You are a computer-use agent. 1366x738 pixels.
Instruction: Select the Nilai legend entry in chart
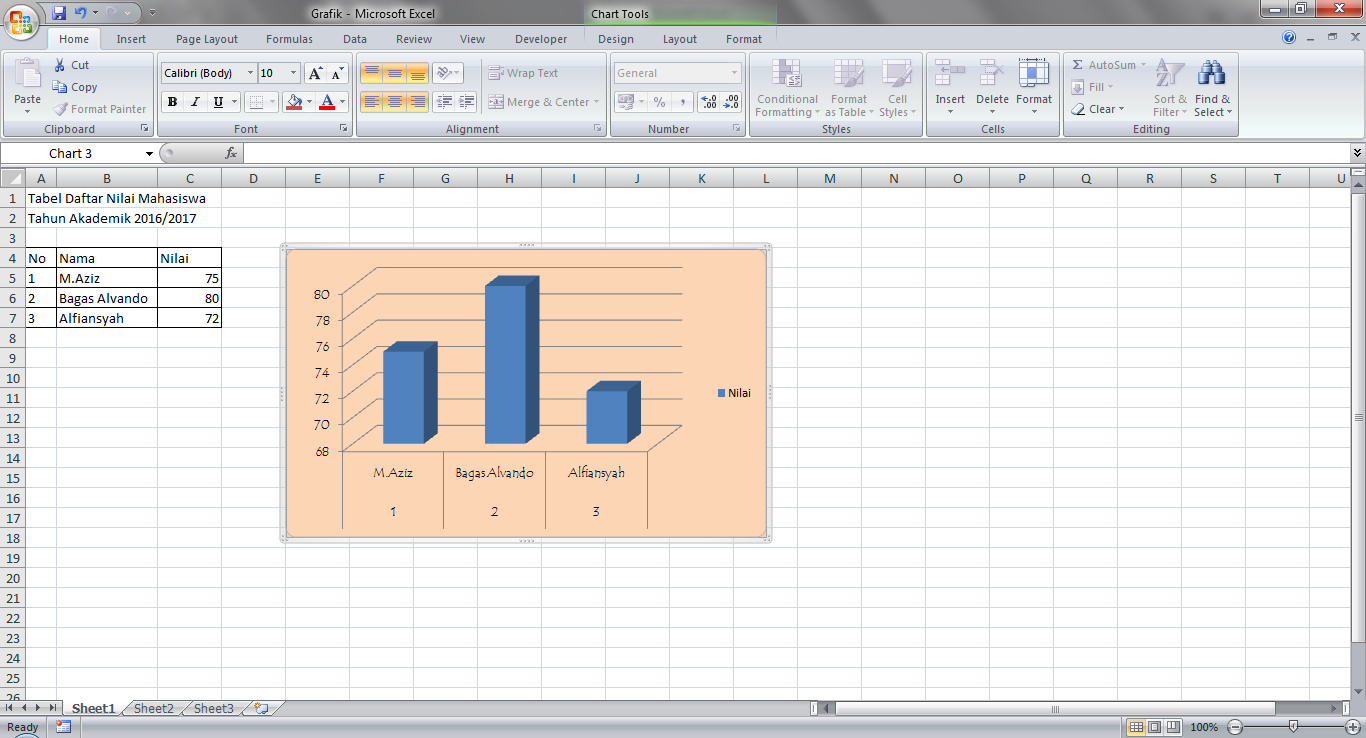(734, 393)
